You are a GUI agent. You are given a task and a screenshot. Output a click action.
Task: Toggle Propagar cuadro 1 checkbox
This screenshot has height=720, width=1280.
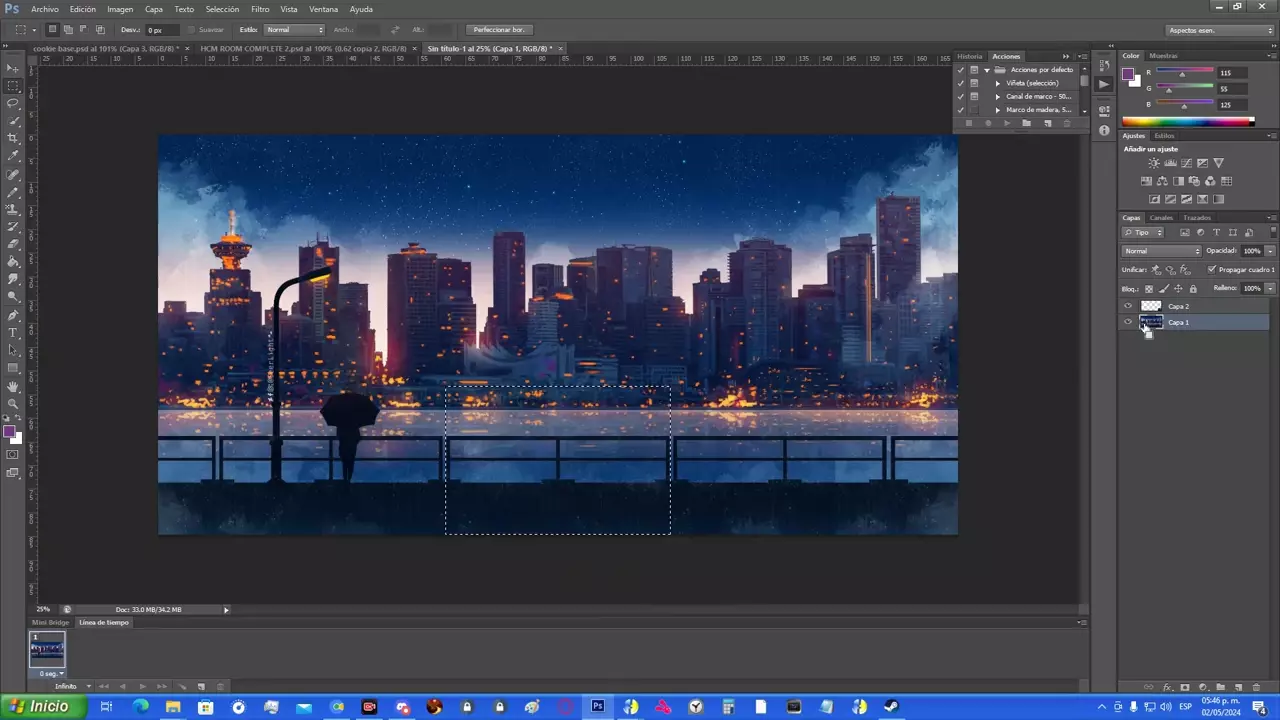pos(1212,269)
